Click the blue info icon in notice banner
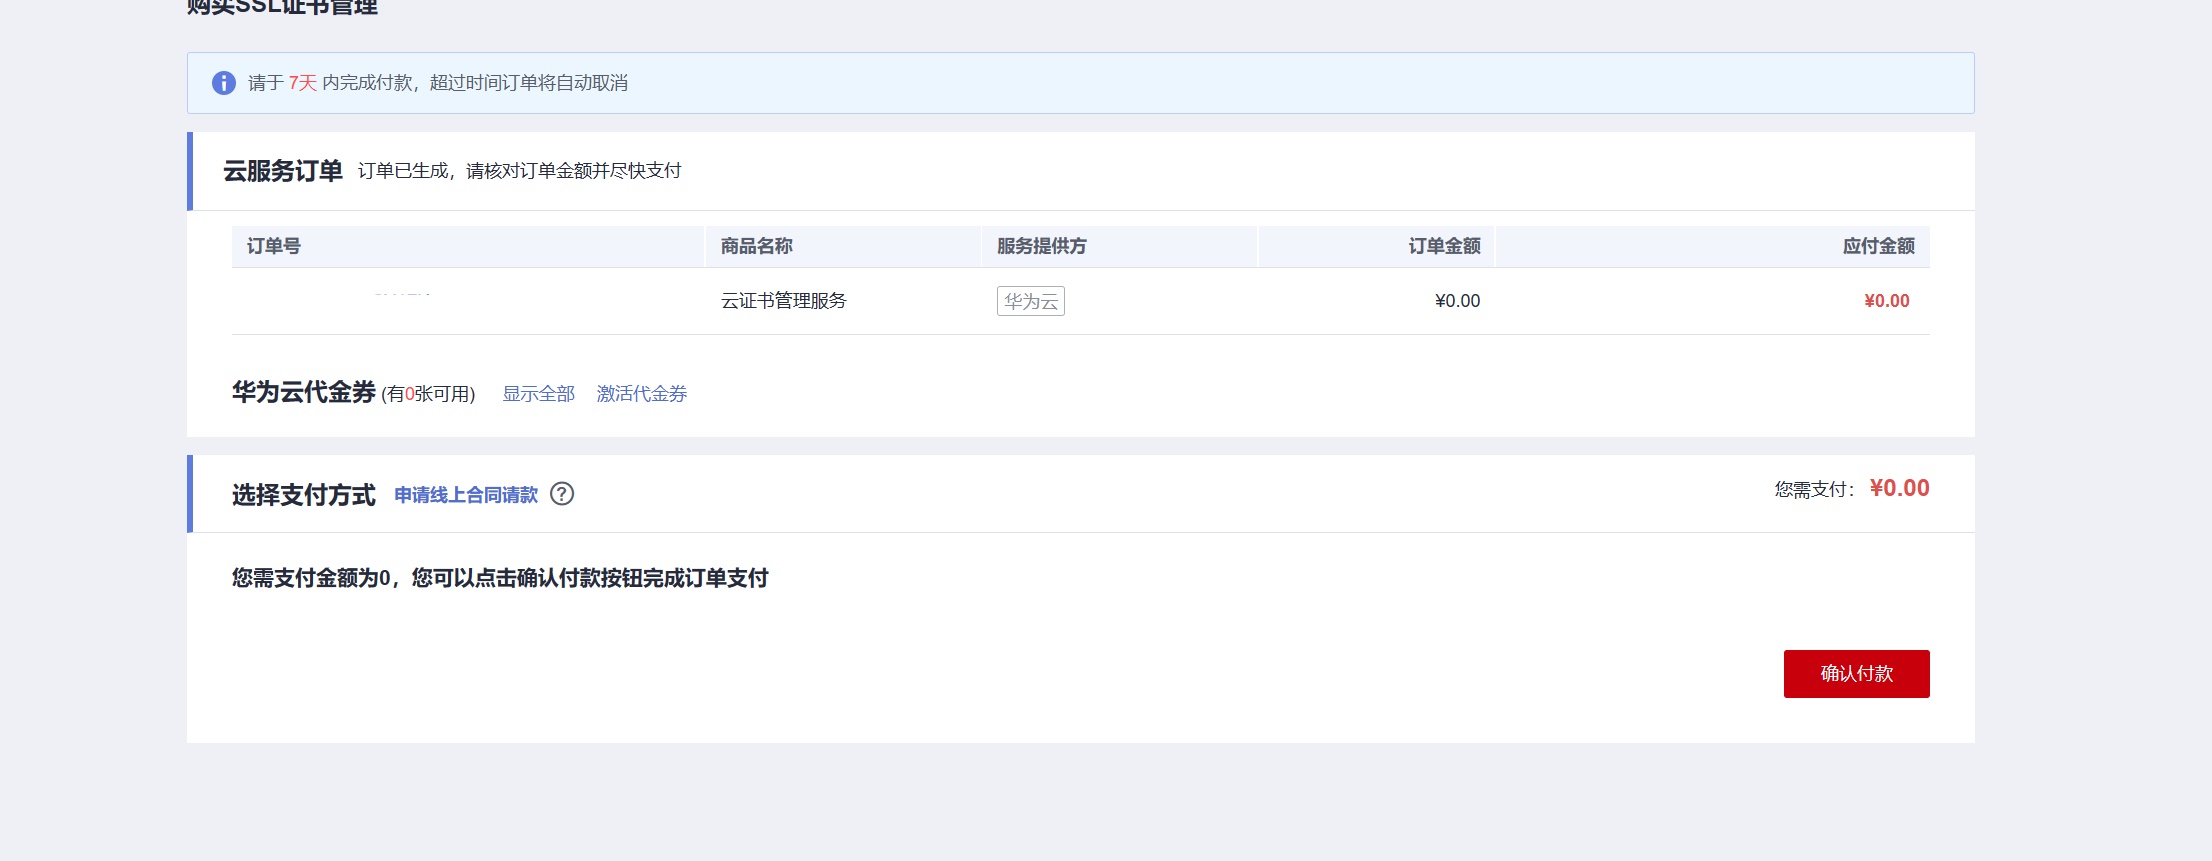Screen dimensions: 2212x861 coord(224,83)
